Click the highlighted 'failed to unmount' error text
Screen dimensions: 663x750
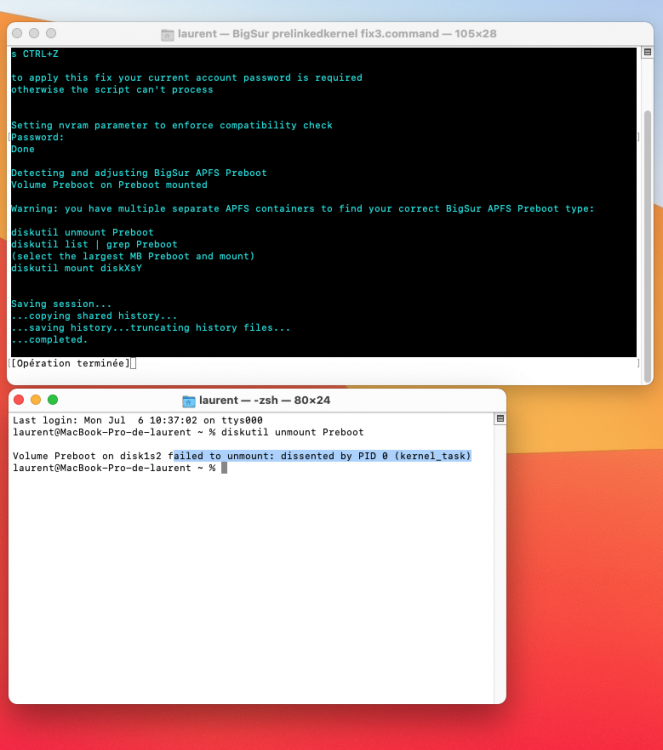[x=322, y=456]
